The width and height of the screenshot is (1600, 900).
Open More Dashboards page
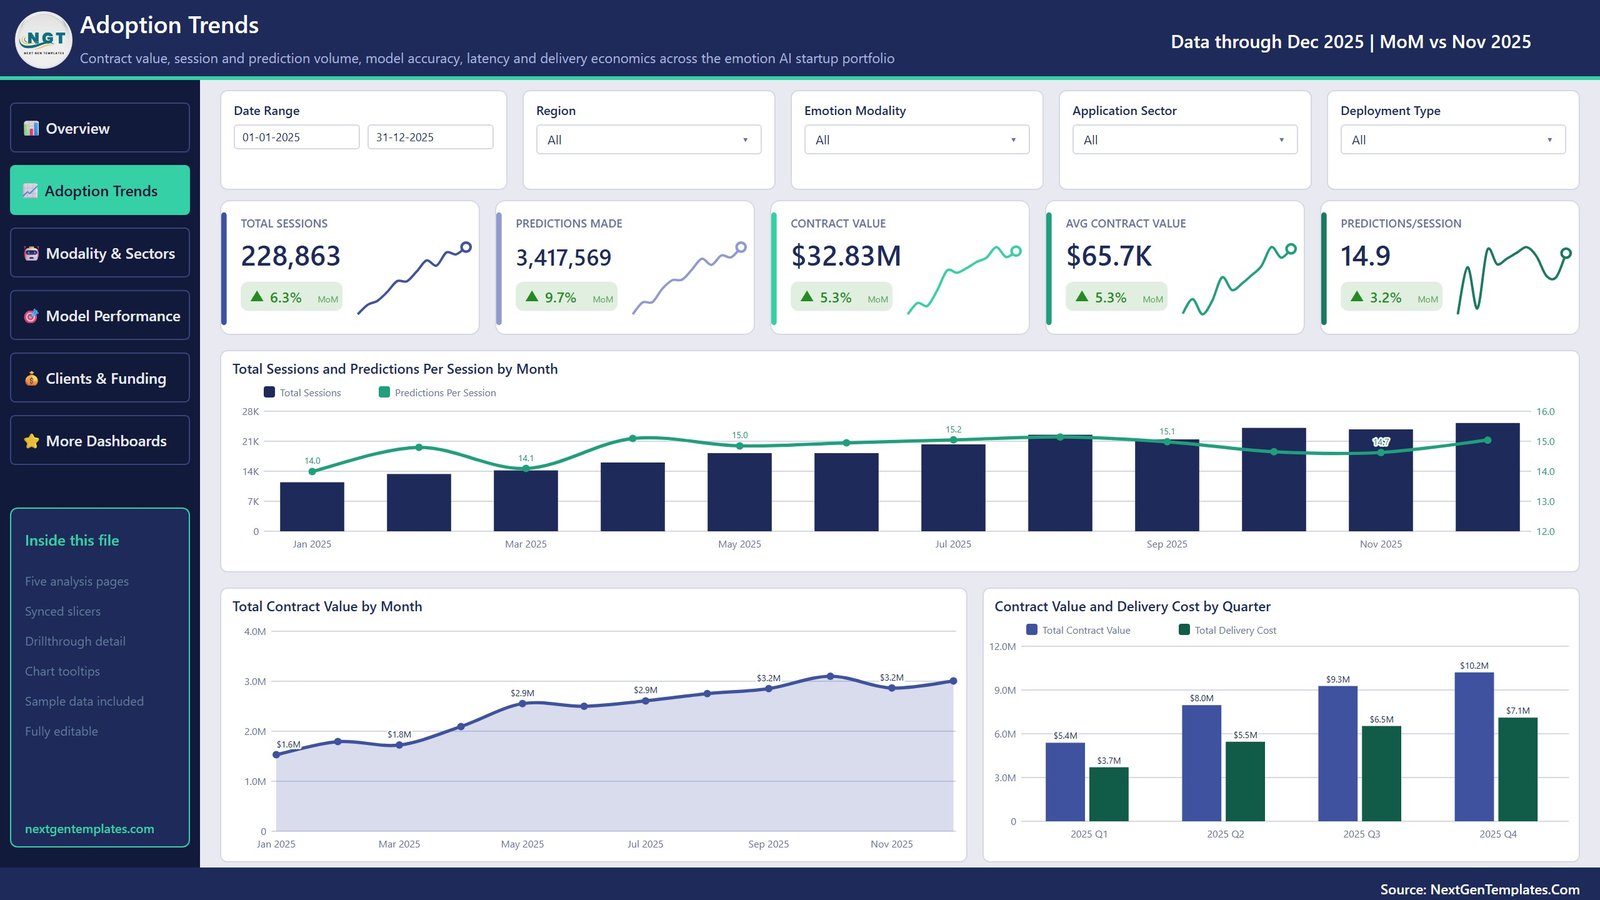tap(100, 441)
